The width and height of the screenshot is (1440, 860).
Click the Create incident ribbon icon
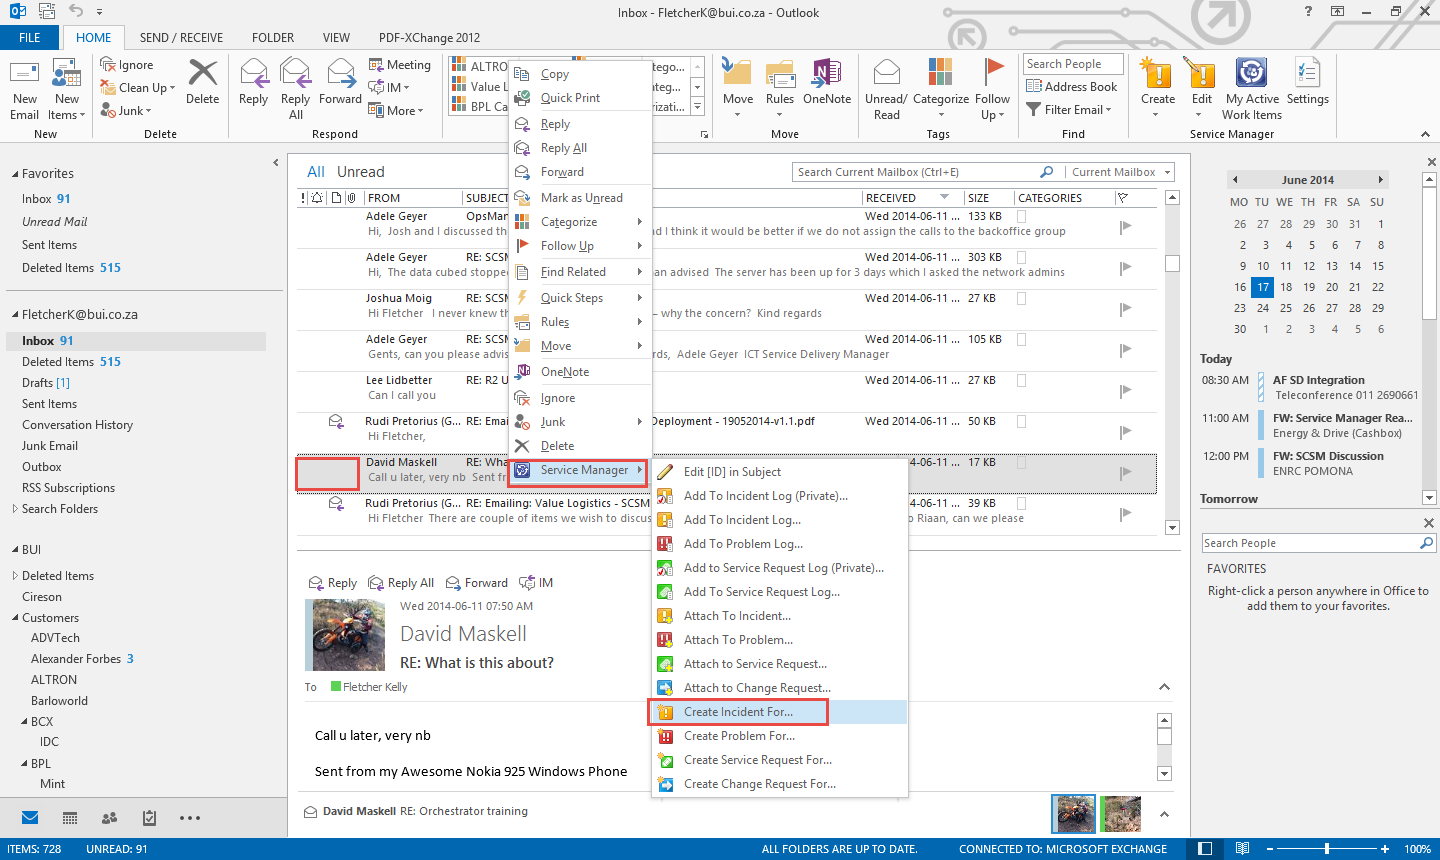(x=1157, y=74)
